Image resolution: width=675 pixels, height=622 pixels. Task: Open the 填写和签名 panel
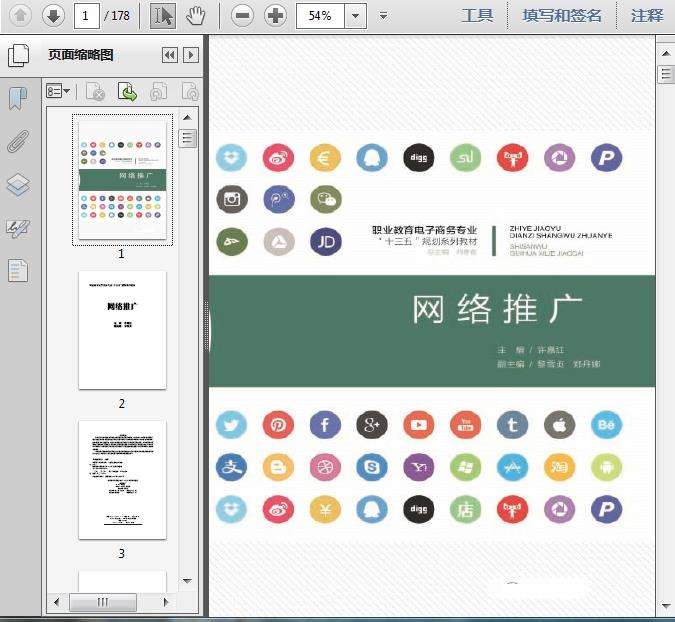562,16
